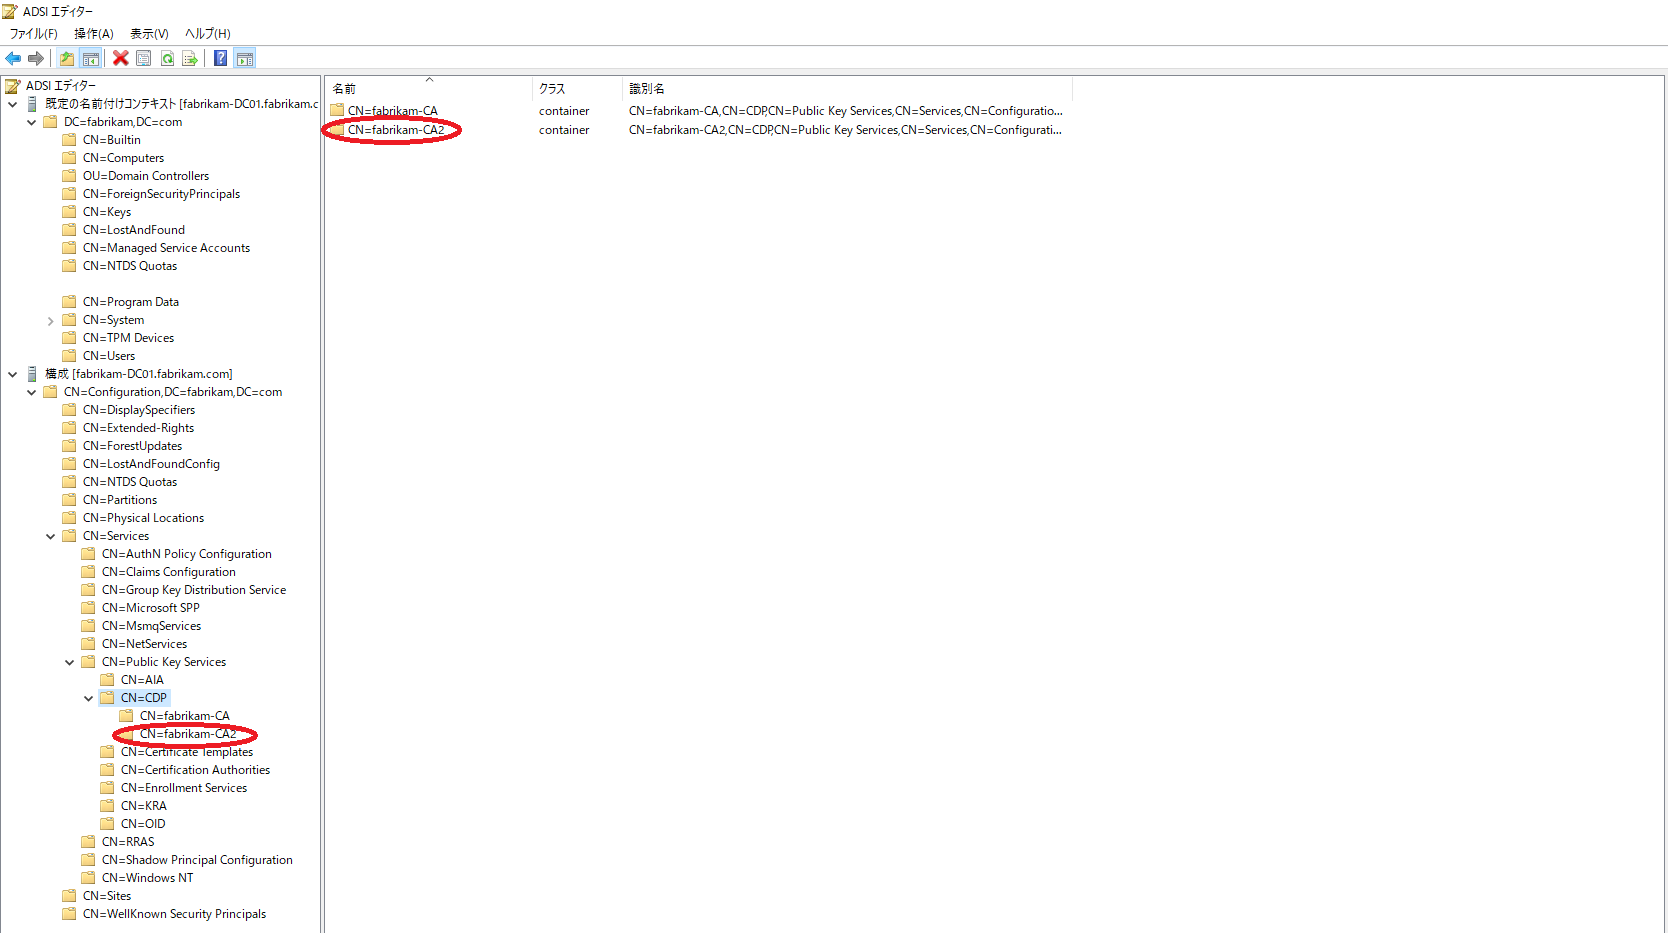The image size is (1668, 933).
Task: Click the ADSI エディター title bar icon
Action: pyautogui.click(x=11, y=11)
